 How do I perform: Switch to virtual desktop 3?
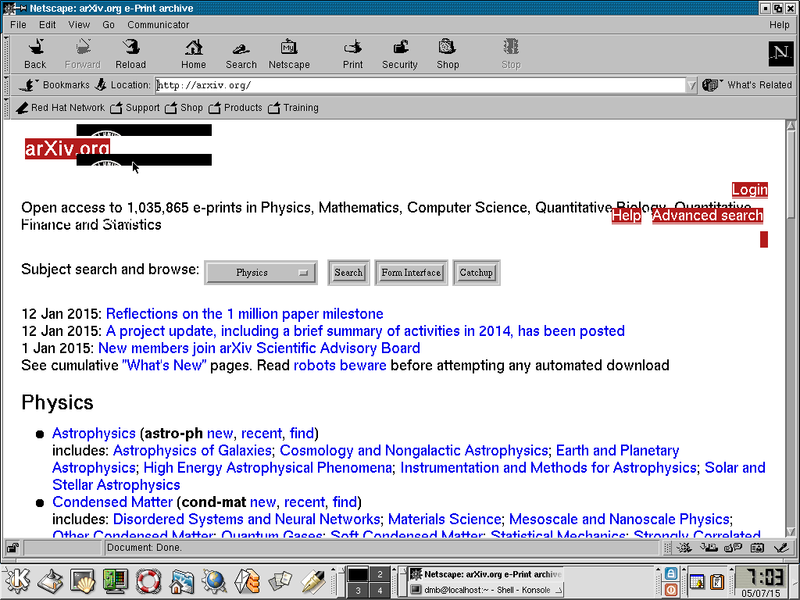click(358, 590)
